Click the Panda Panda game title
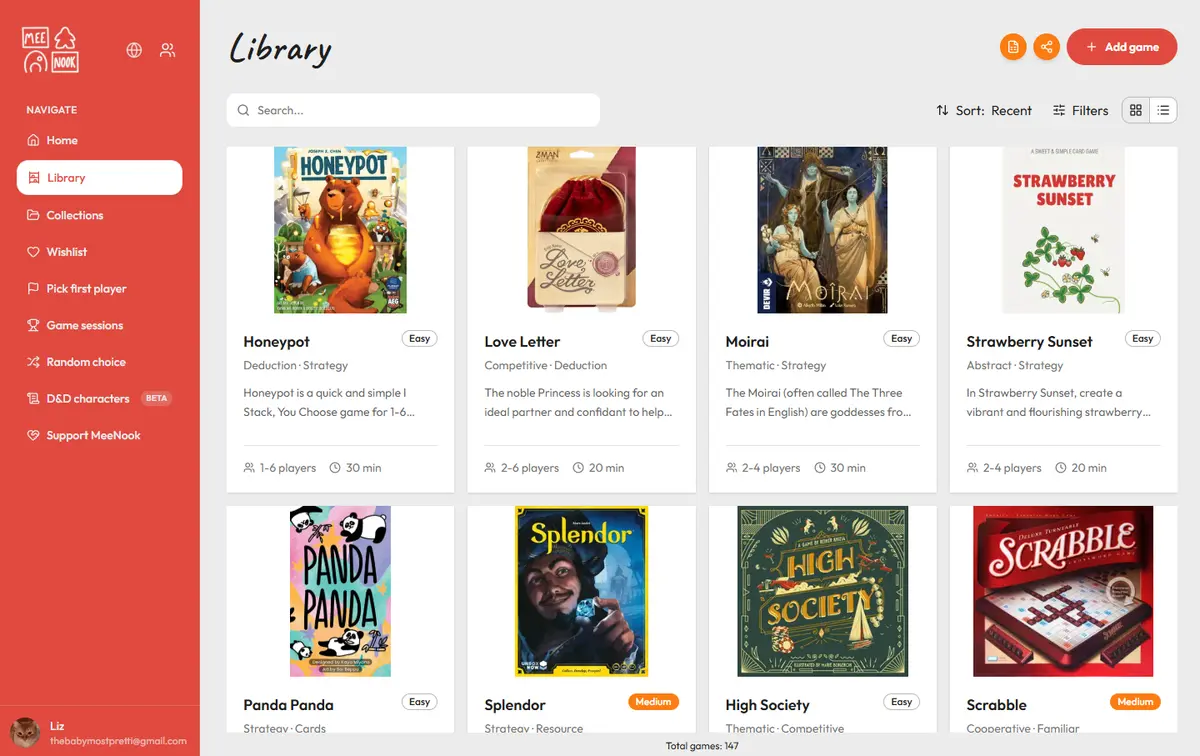 (x=289, y=705)
